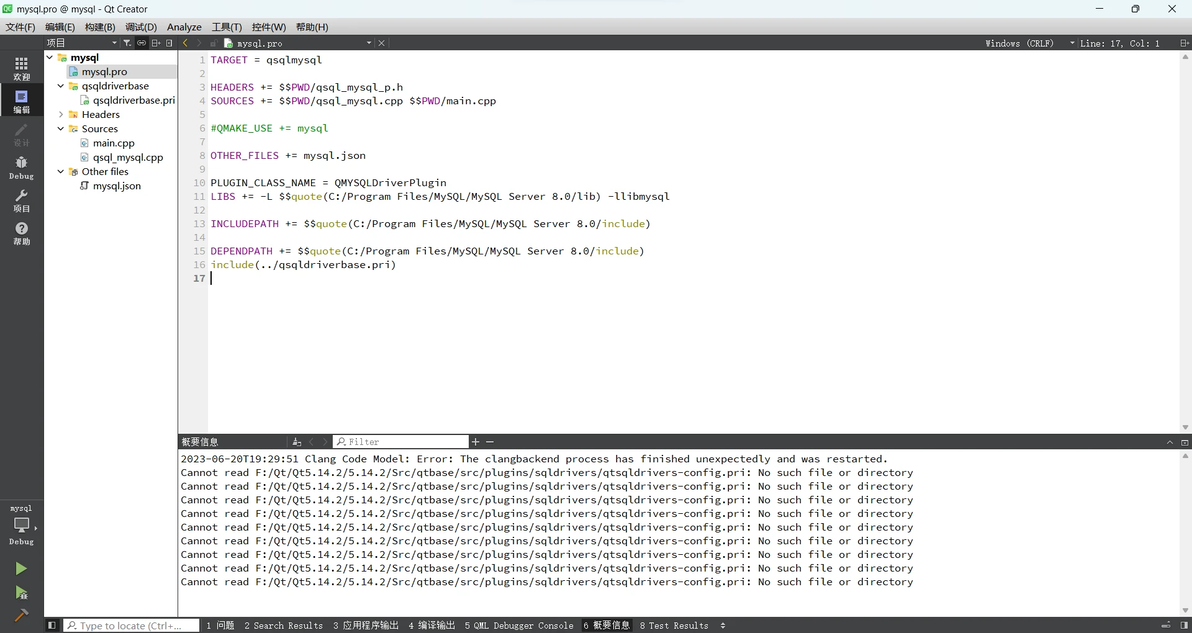Open the Windows (CRLF) line ending dropdown

tap(1029, 43)
